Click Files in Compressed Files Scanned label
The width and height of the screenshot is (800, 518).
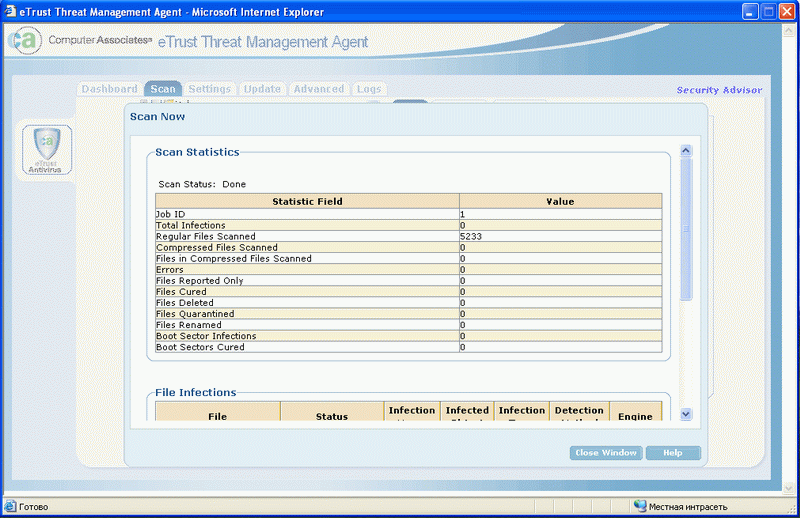pos(234,258)
